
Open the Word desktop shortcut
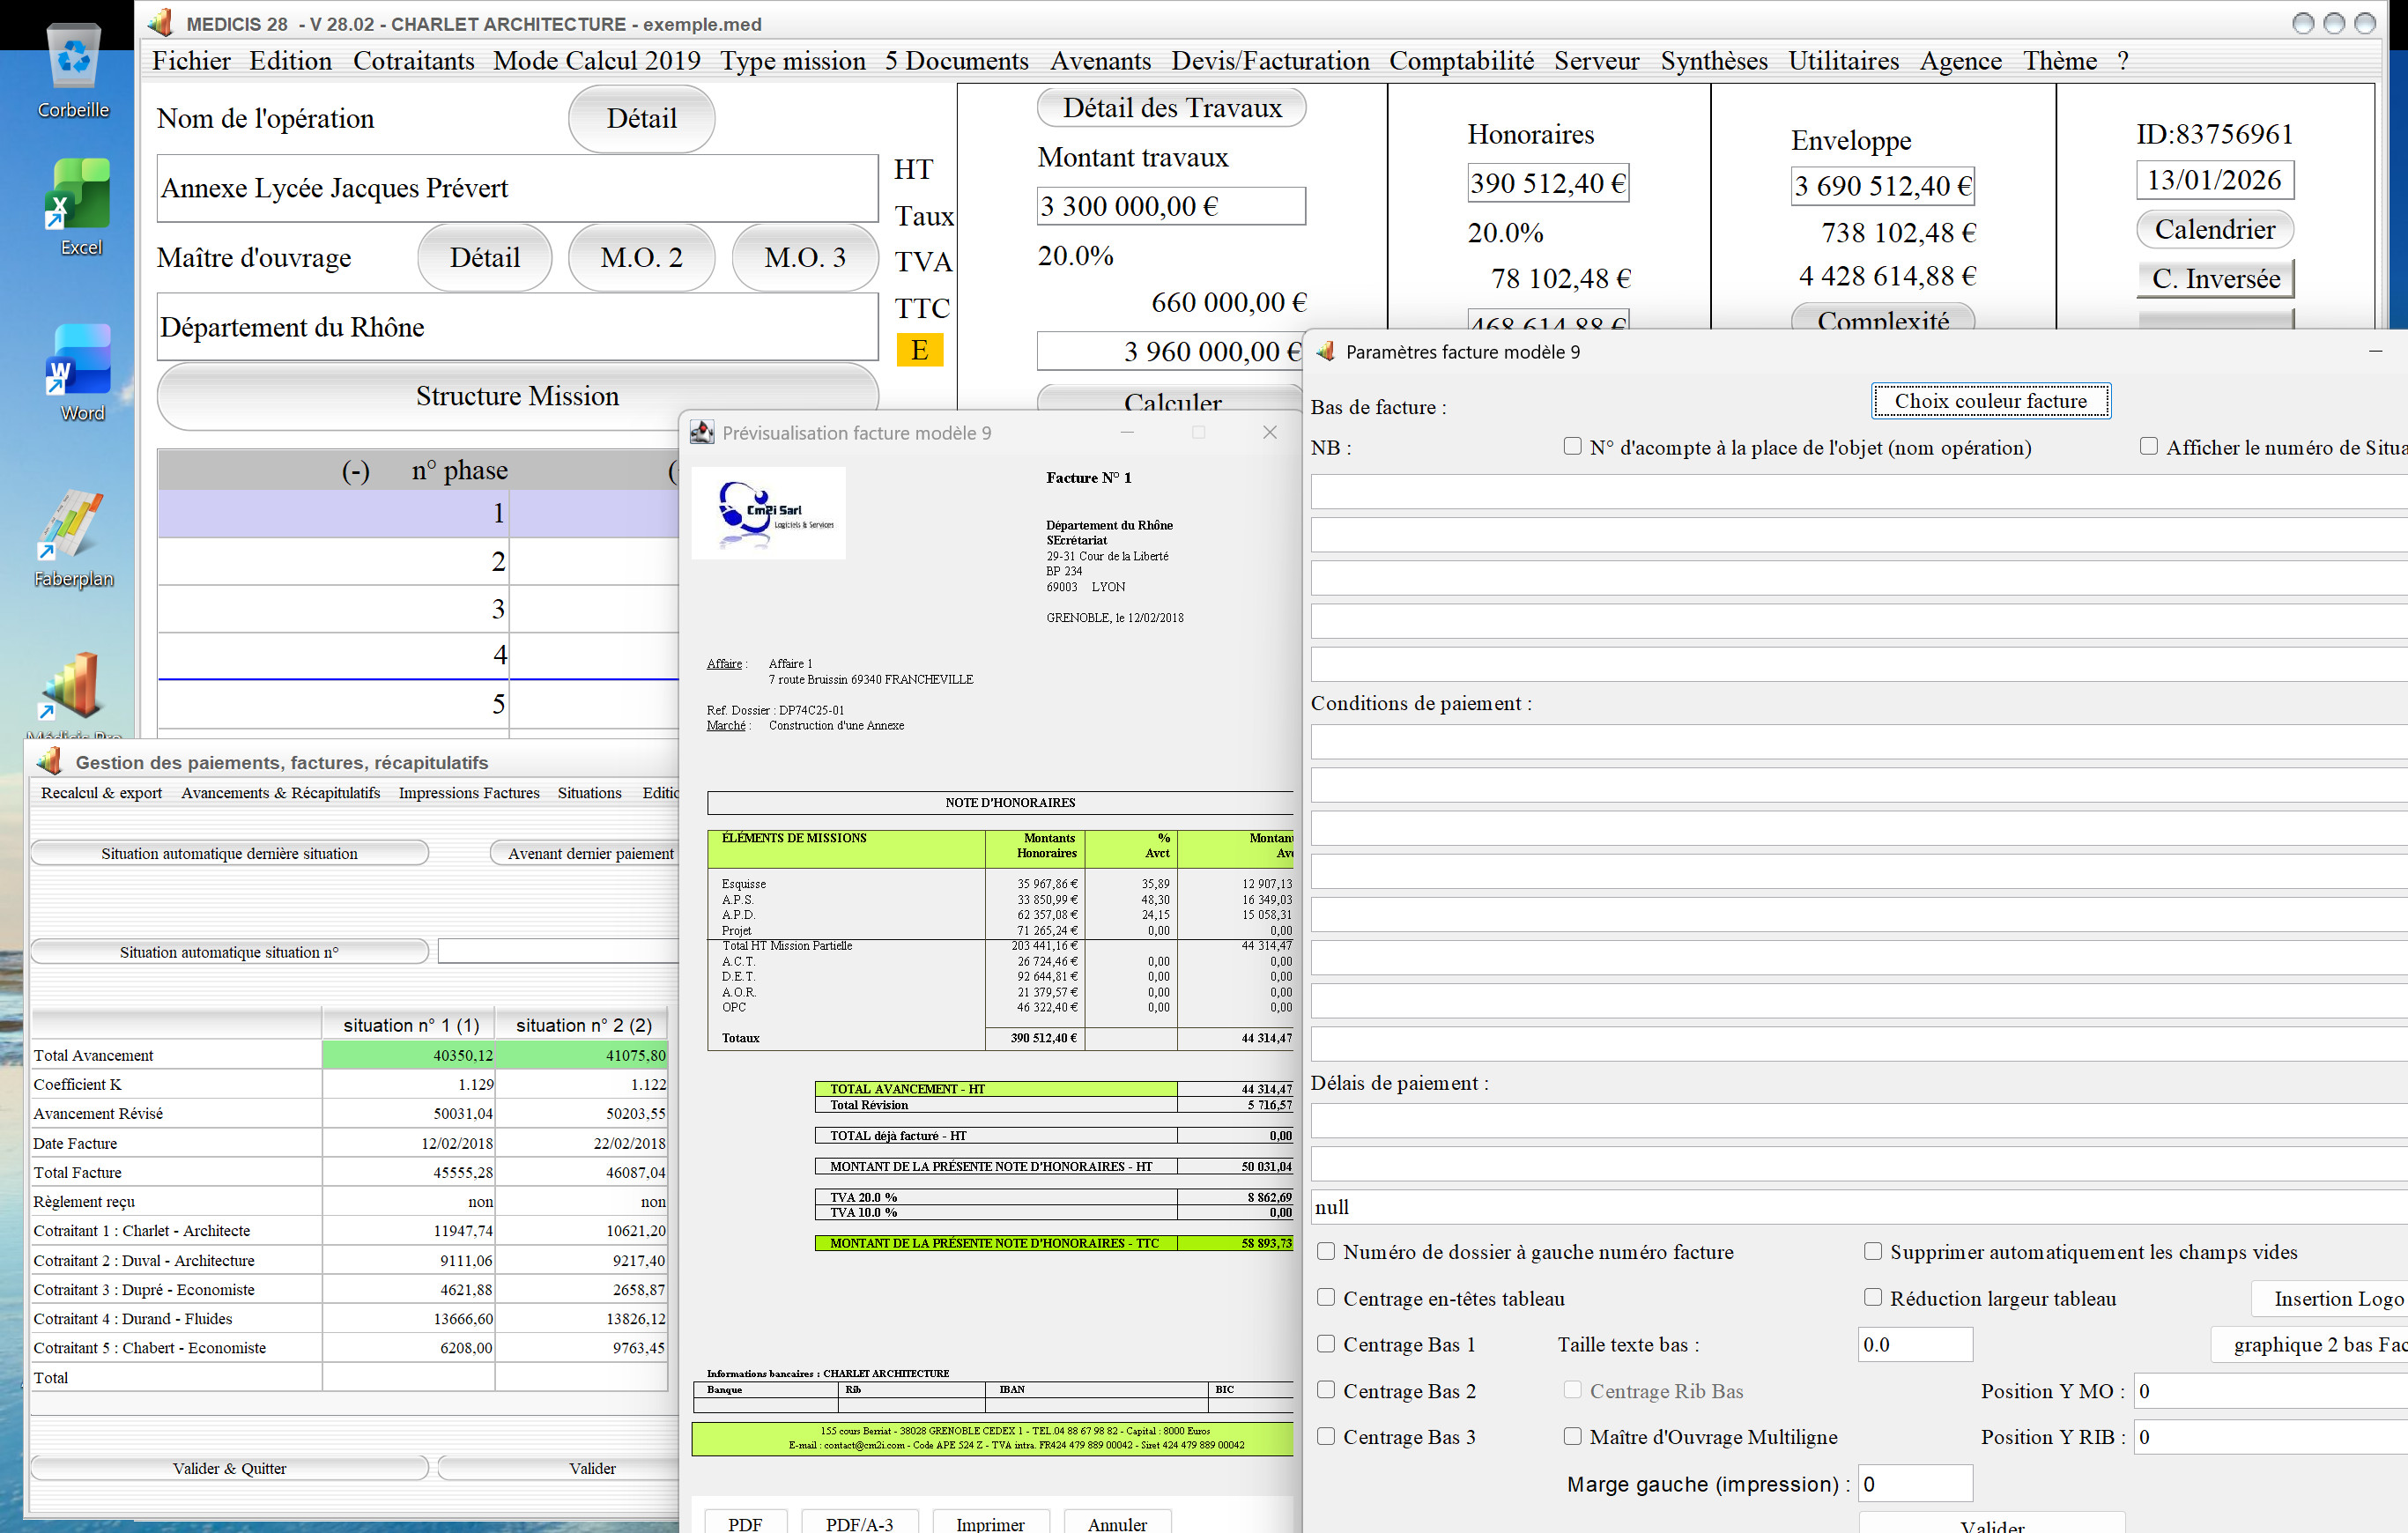coord(78,372)
